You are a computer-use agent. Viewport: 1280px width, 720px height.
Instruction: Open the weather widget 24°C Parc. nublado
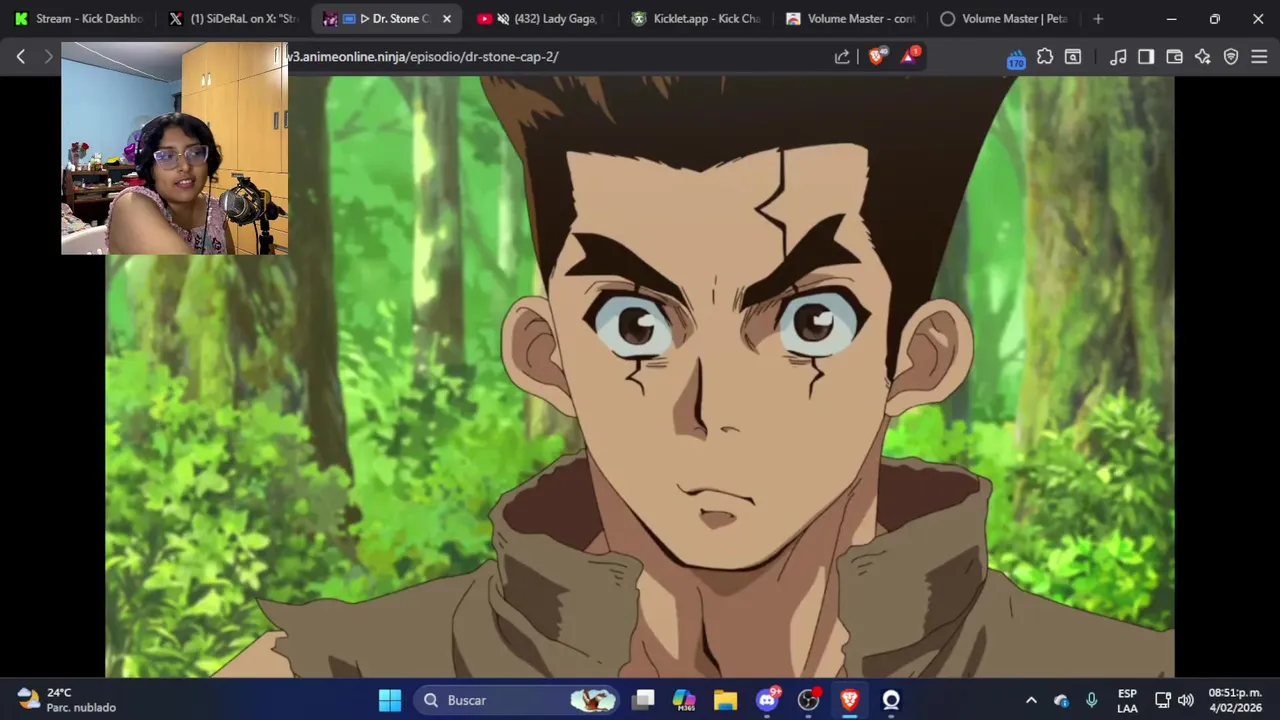point(66,700)
